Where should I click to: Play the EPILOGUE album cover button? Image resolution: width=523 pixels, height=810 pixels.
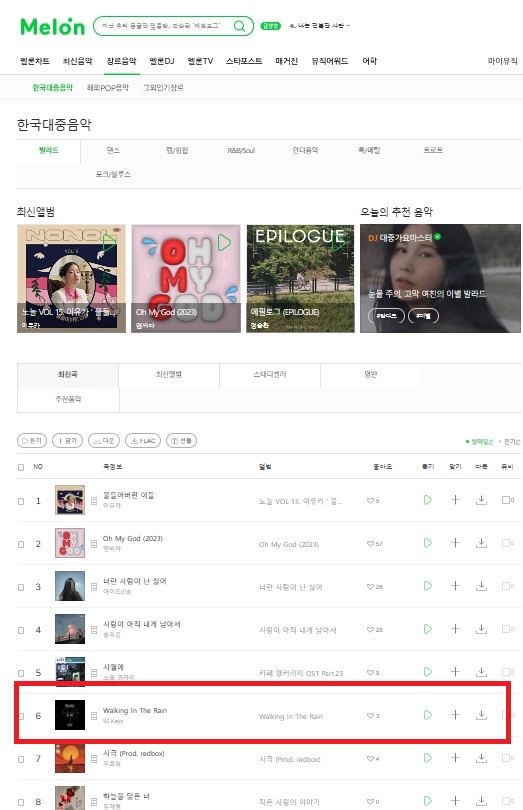coord(339,243)
